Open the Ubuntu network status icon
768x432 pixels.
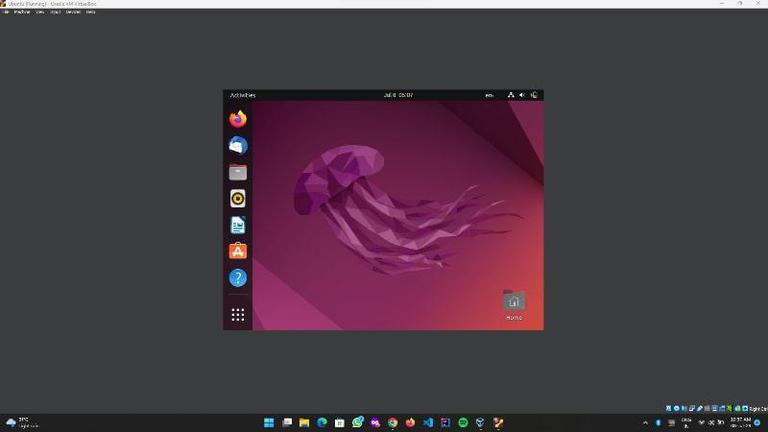511,95
